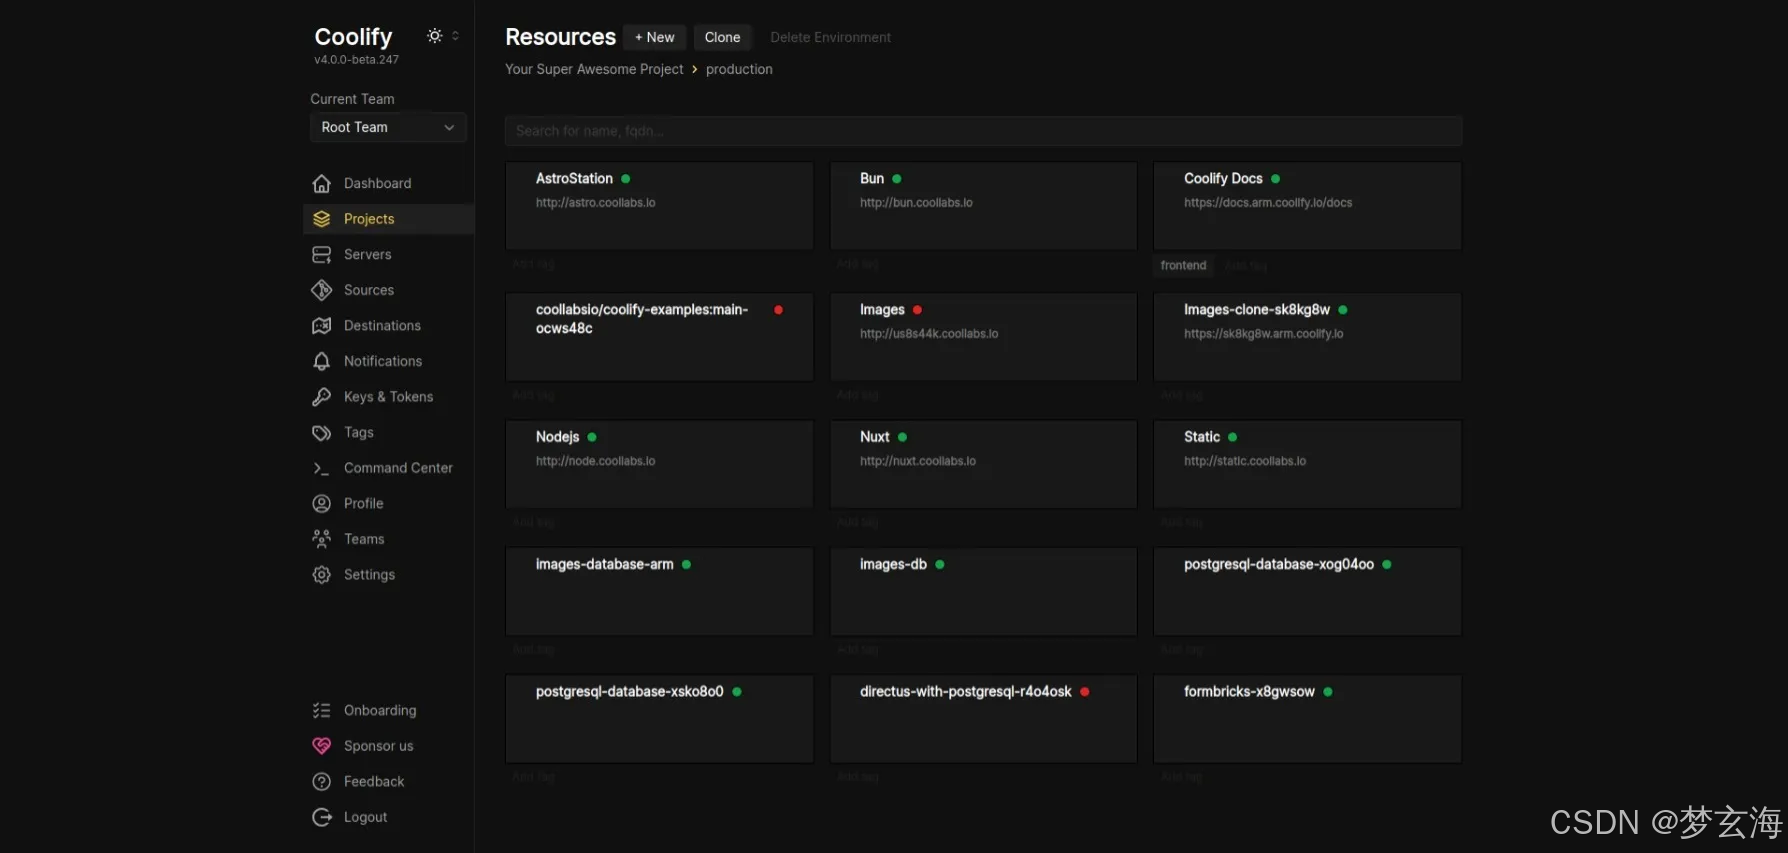Viewport: 1788px width, 853px height.
Task: Click Add tag under AstroStation card
Action: point(533,264)
